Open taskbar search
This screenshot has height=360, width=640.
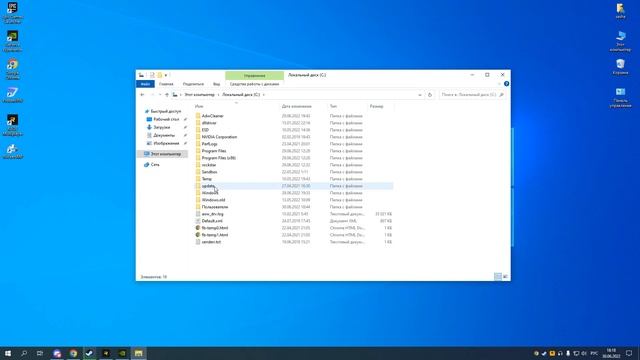point(24,353)
